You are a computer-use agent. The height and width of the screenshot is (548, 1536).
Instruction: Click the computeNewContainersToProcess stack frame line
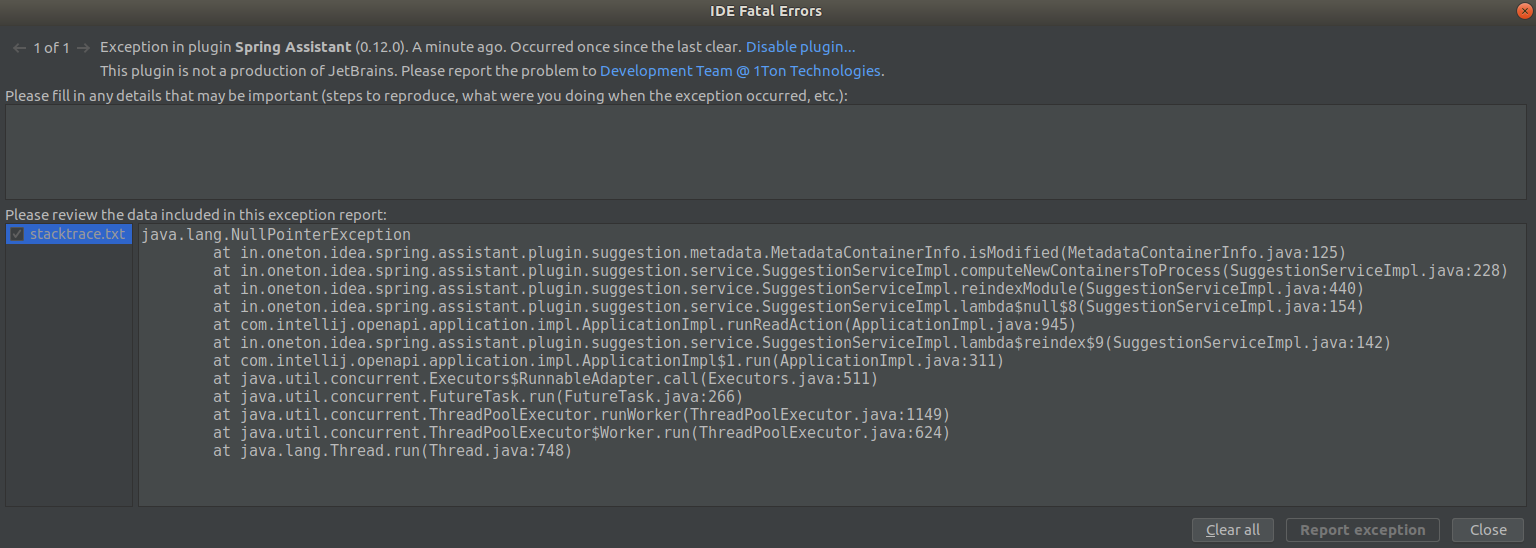coord(860,271)
